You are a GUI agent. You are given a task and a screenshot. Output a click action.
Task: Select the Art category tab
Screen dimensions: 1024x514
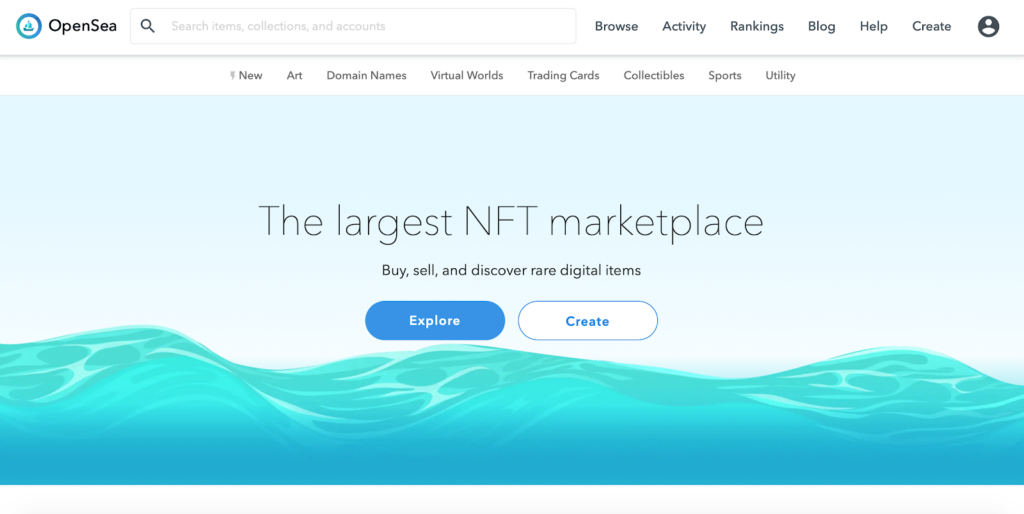(294, 75)
